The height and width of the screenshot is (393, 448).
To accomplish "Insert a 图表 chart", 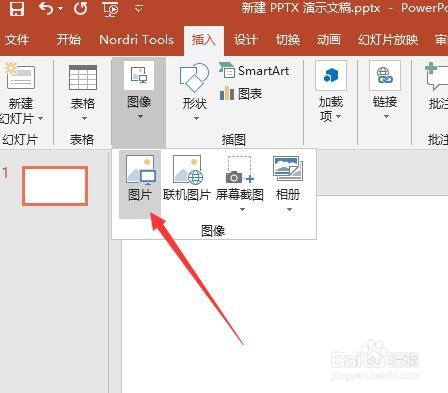I will point(241,94).
